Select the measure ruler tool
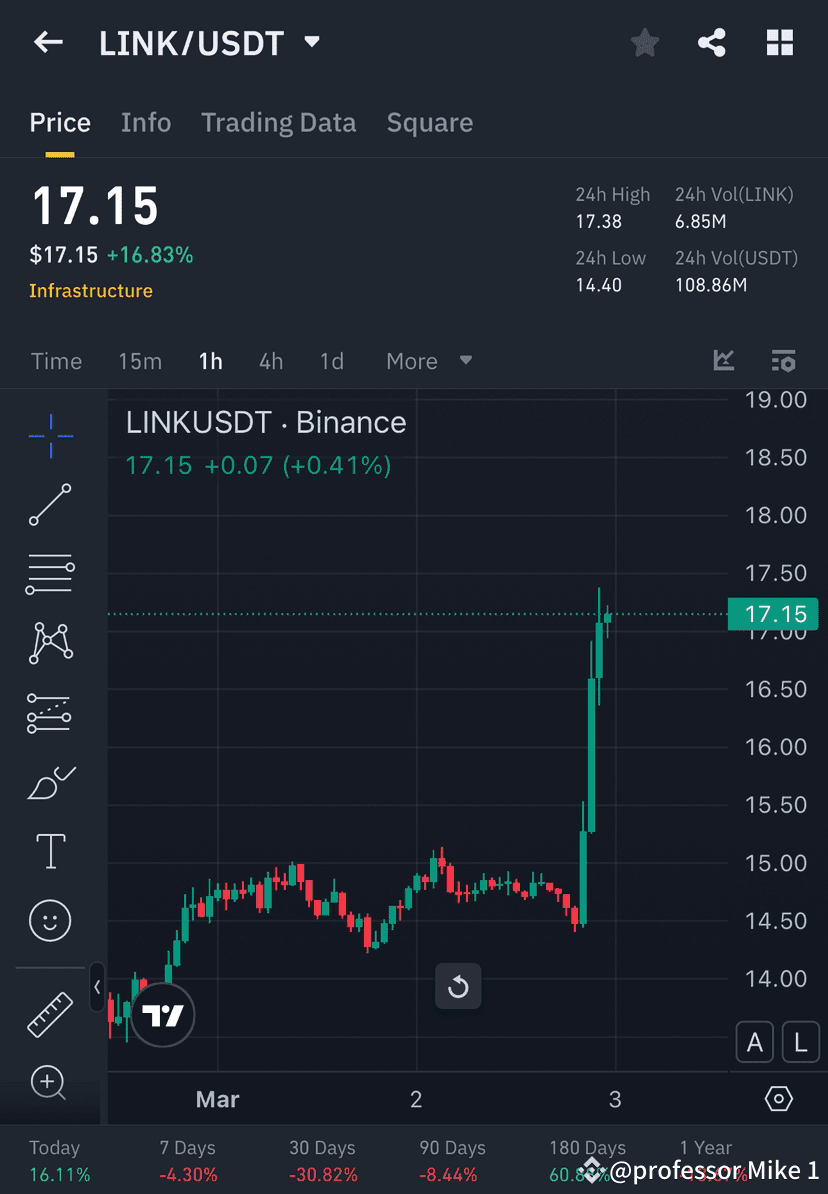Screen dimensions: 828x1194 pos(50,1013)
